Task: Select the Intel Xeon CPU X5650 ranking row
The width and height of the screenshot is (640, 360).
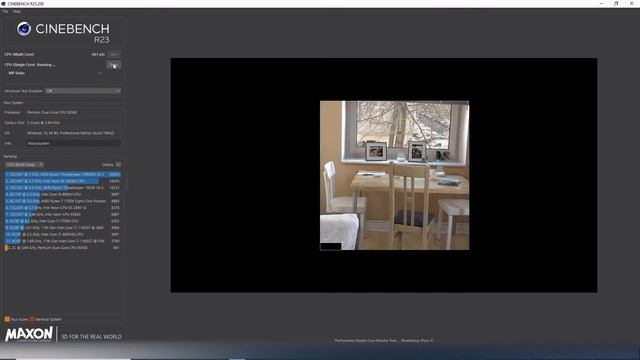Action: (63, 214)
